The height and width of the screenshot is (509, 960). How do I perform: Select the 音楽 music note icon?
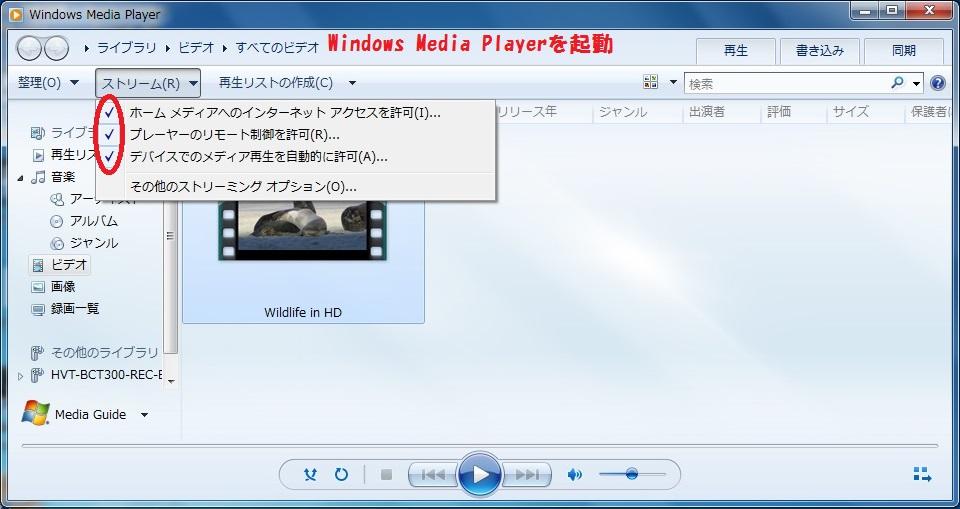[x=39, y=177]
